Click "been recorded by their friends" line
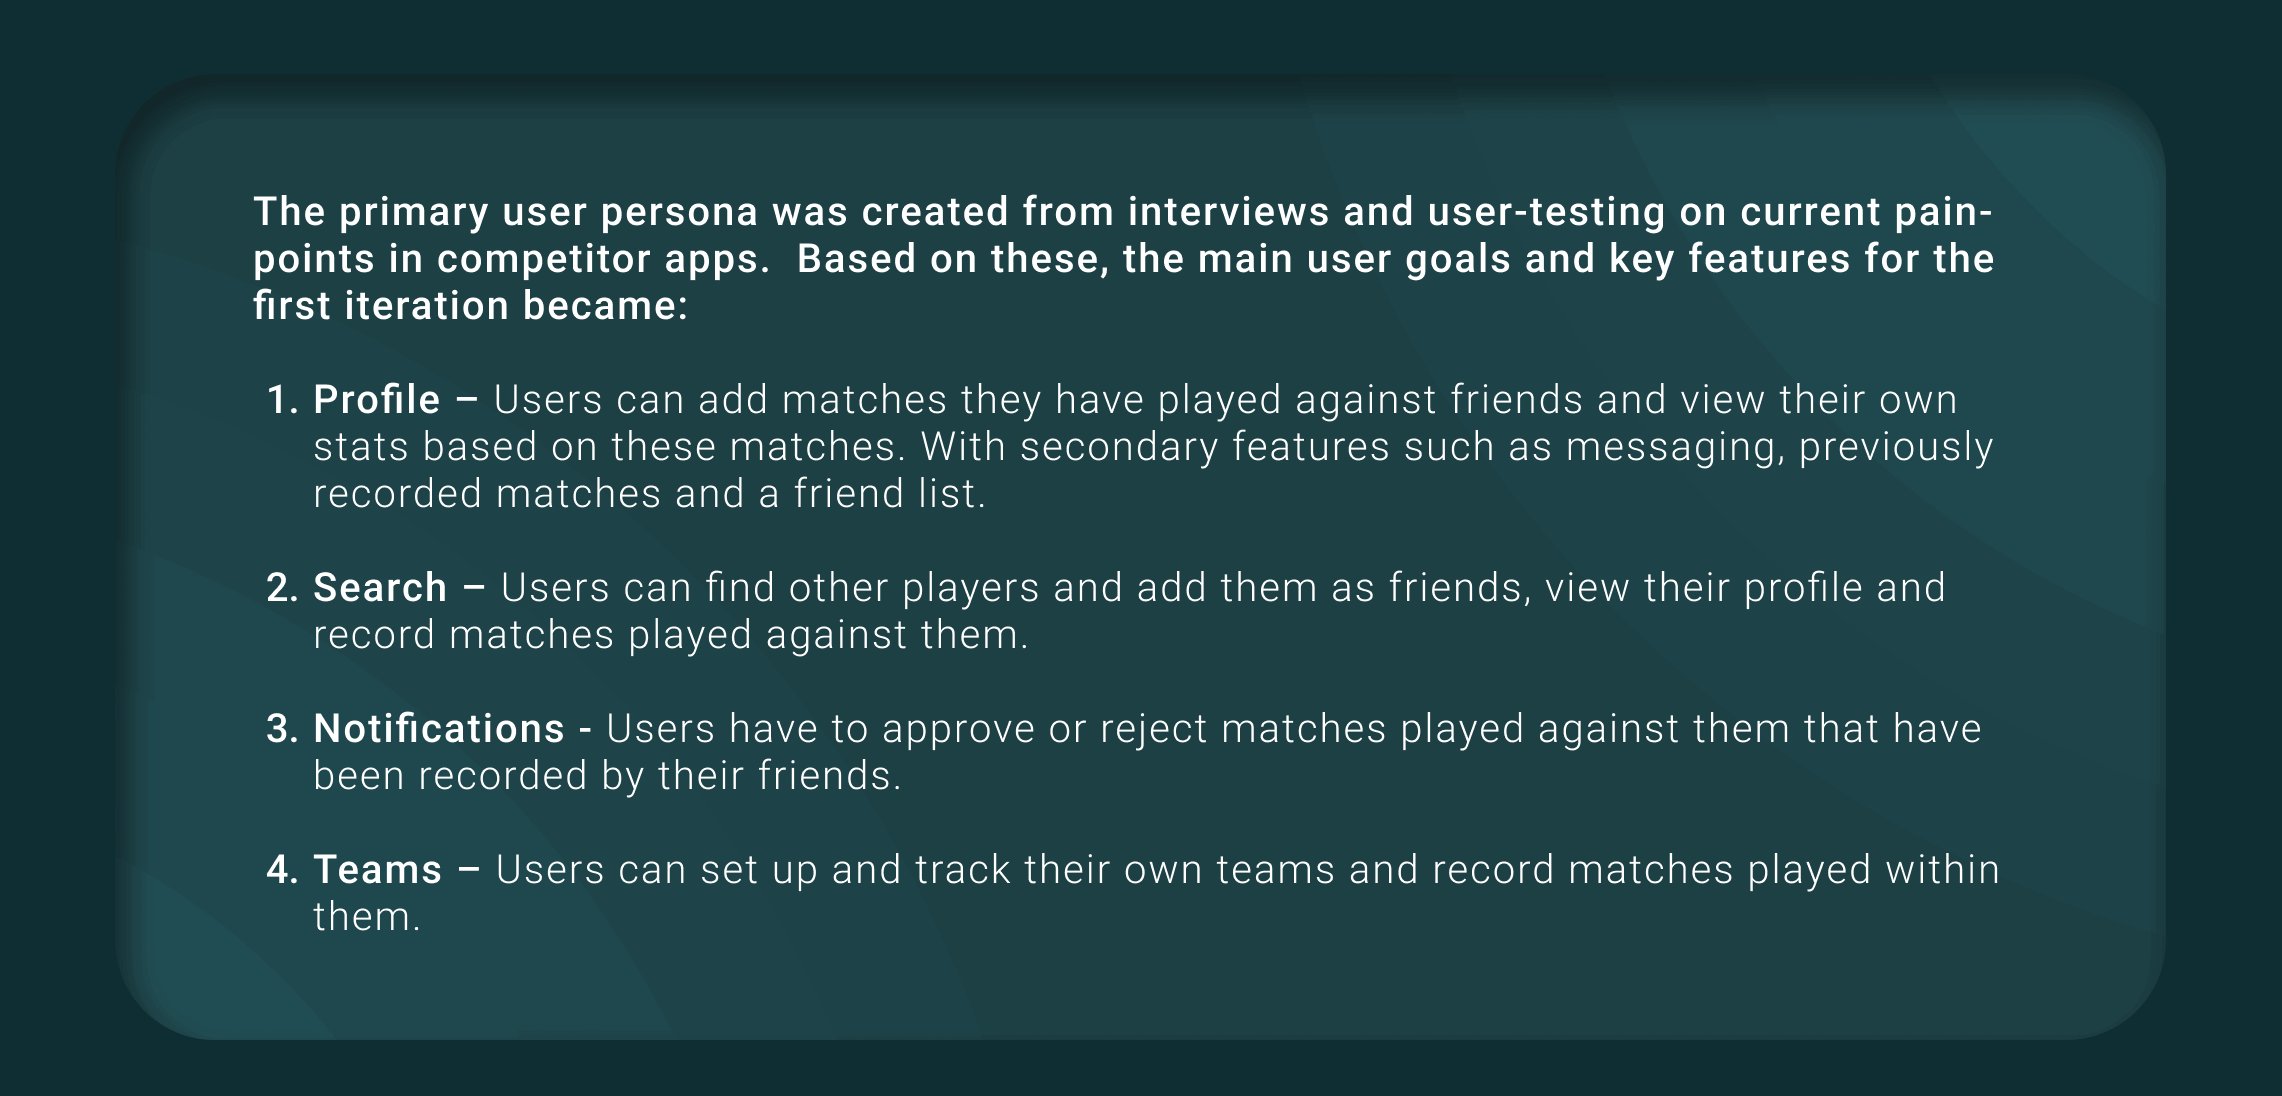 tap(607, 776)
